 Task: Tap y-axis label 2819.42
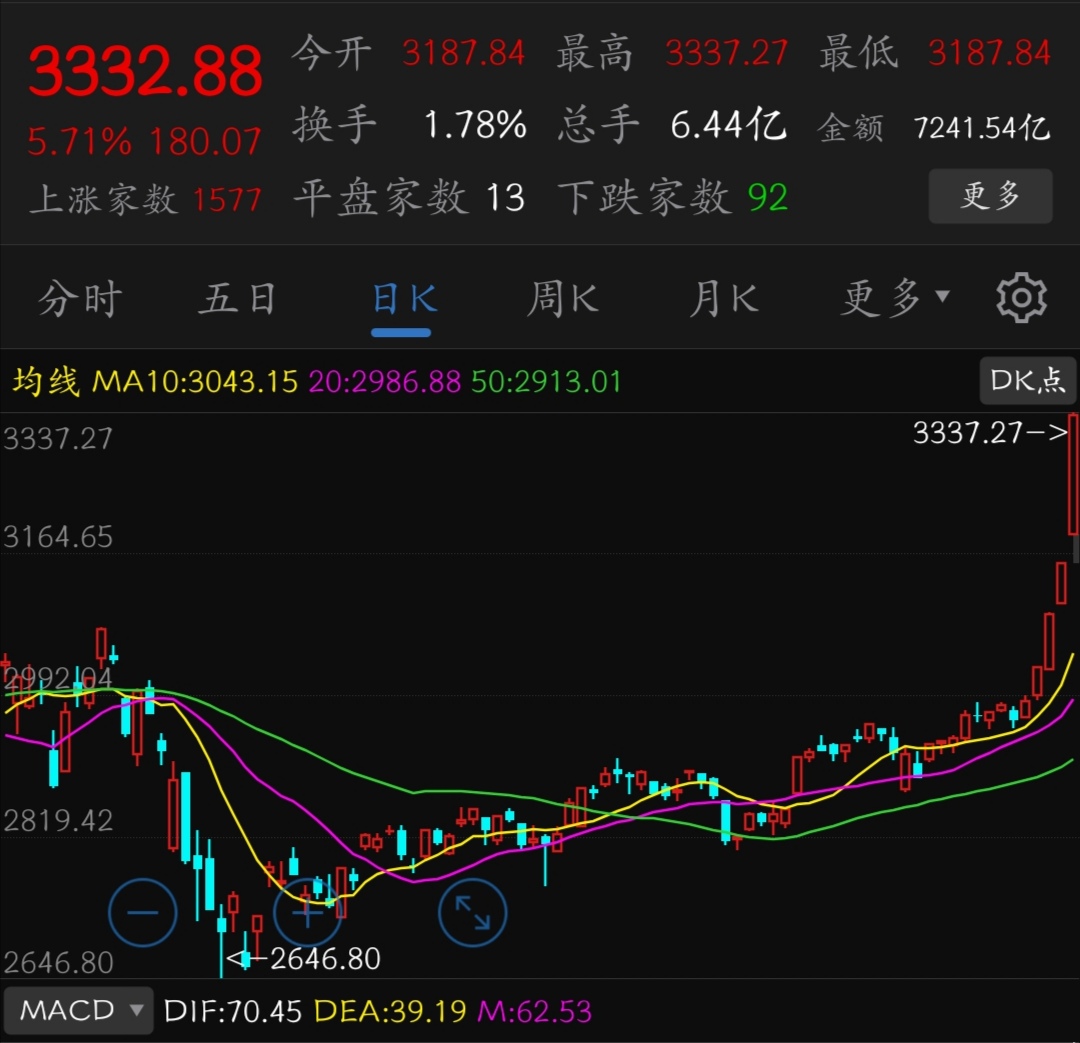pos(58,820)
